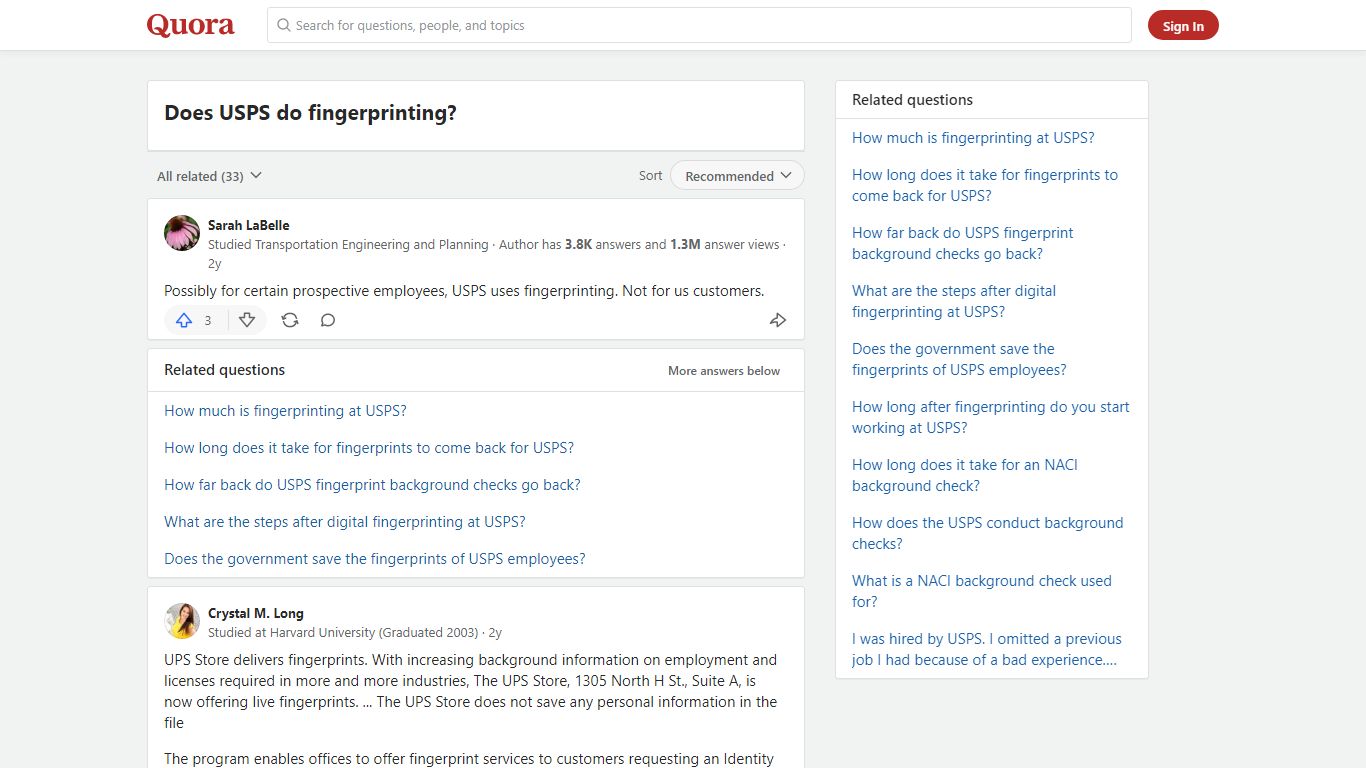Image resolution: width=1366 pixels, height=768 pixels.
Task: Click the question title 'Does USPS do fingerprinting?'
Action: [310, 113]
